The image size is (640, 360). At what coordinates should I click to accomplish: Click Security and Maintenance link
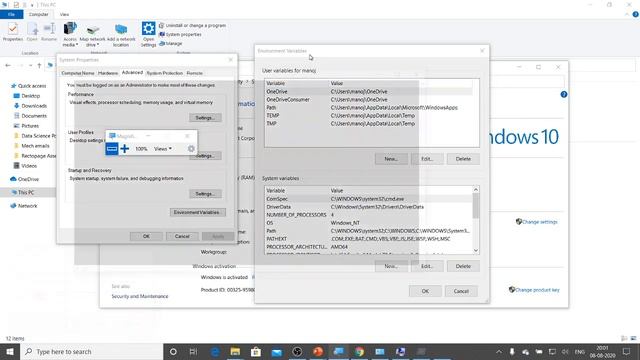pyautogui.click(x=140, y=296)
